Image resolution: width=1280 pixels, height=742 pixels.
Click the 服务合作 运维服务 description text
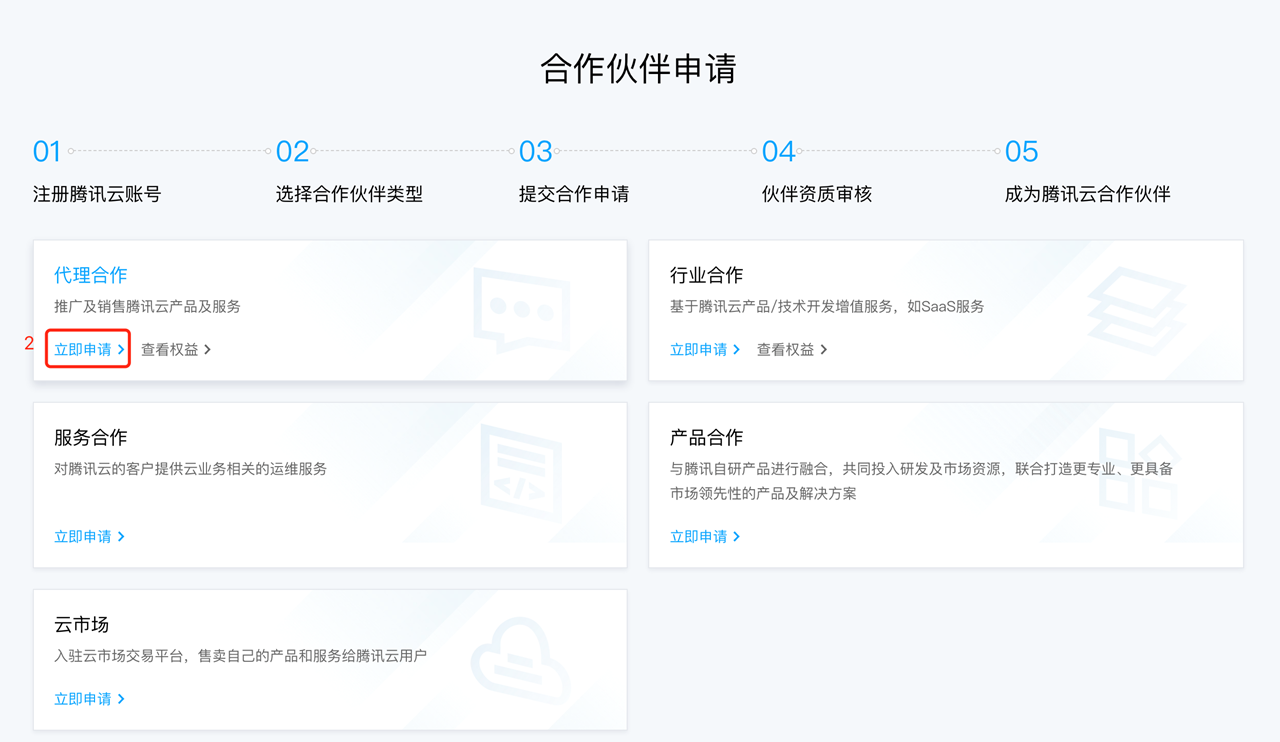[x=190, y=468]
